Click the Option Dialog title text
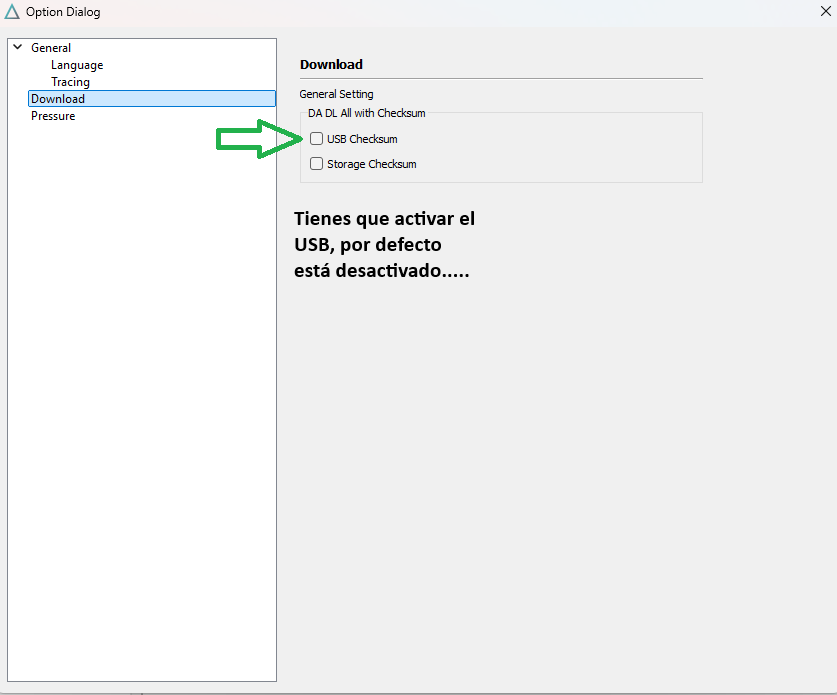 pos(63,12)
